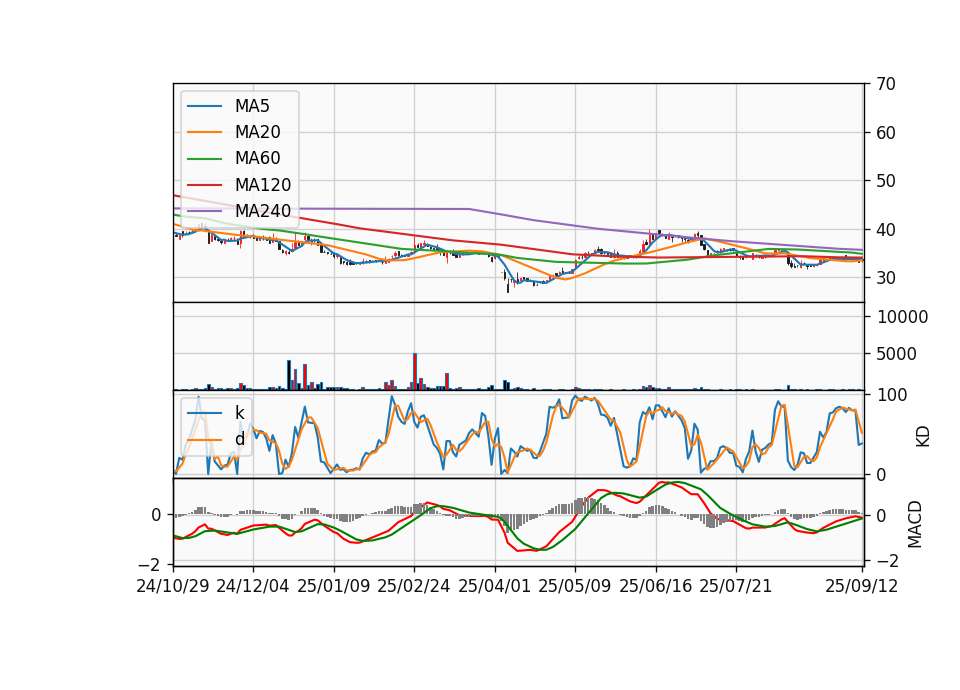This screenshot has height=690, width=960.
Task: Click the 25/02/24 date axis label
Action: (414, 586)
